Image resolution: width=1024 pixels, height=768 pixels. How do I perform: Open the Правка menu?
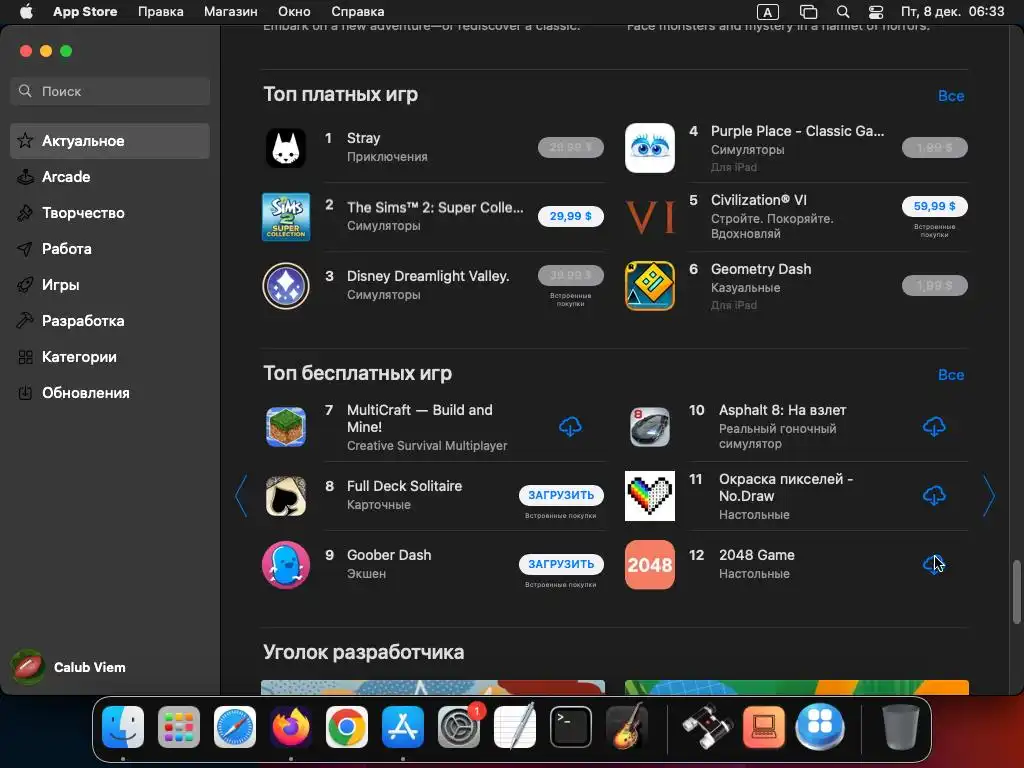click(161, 12)
